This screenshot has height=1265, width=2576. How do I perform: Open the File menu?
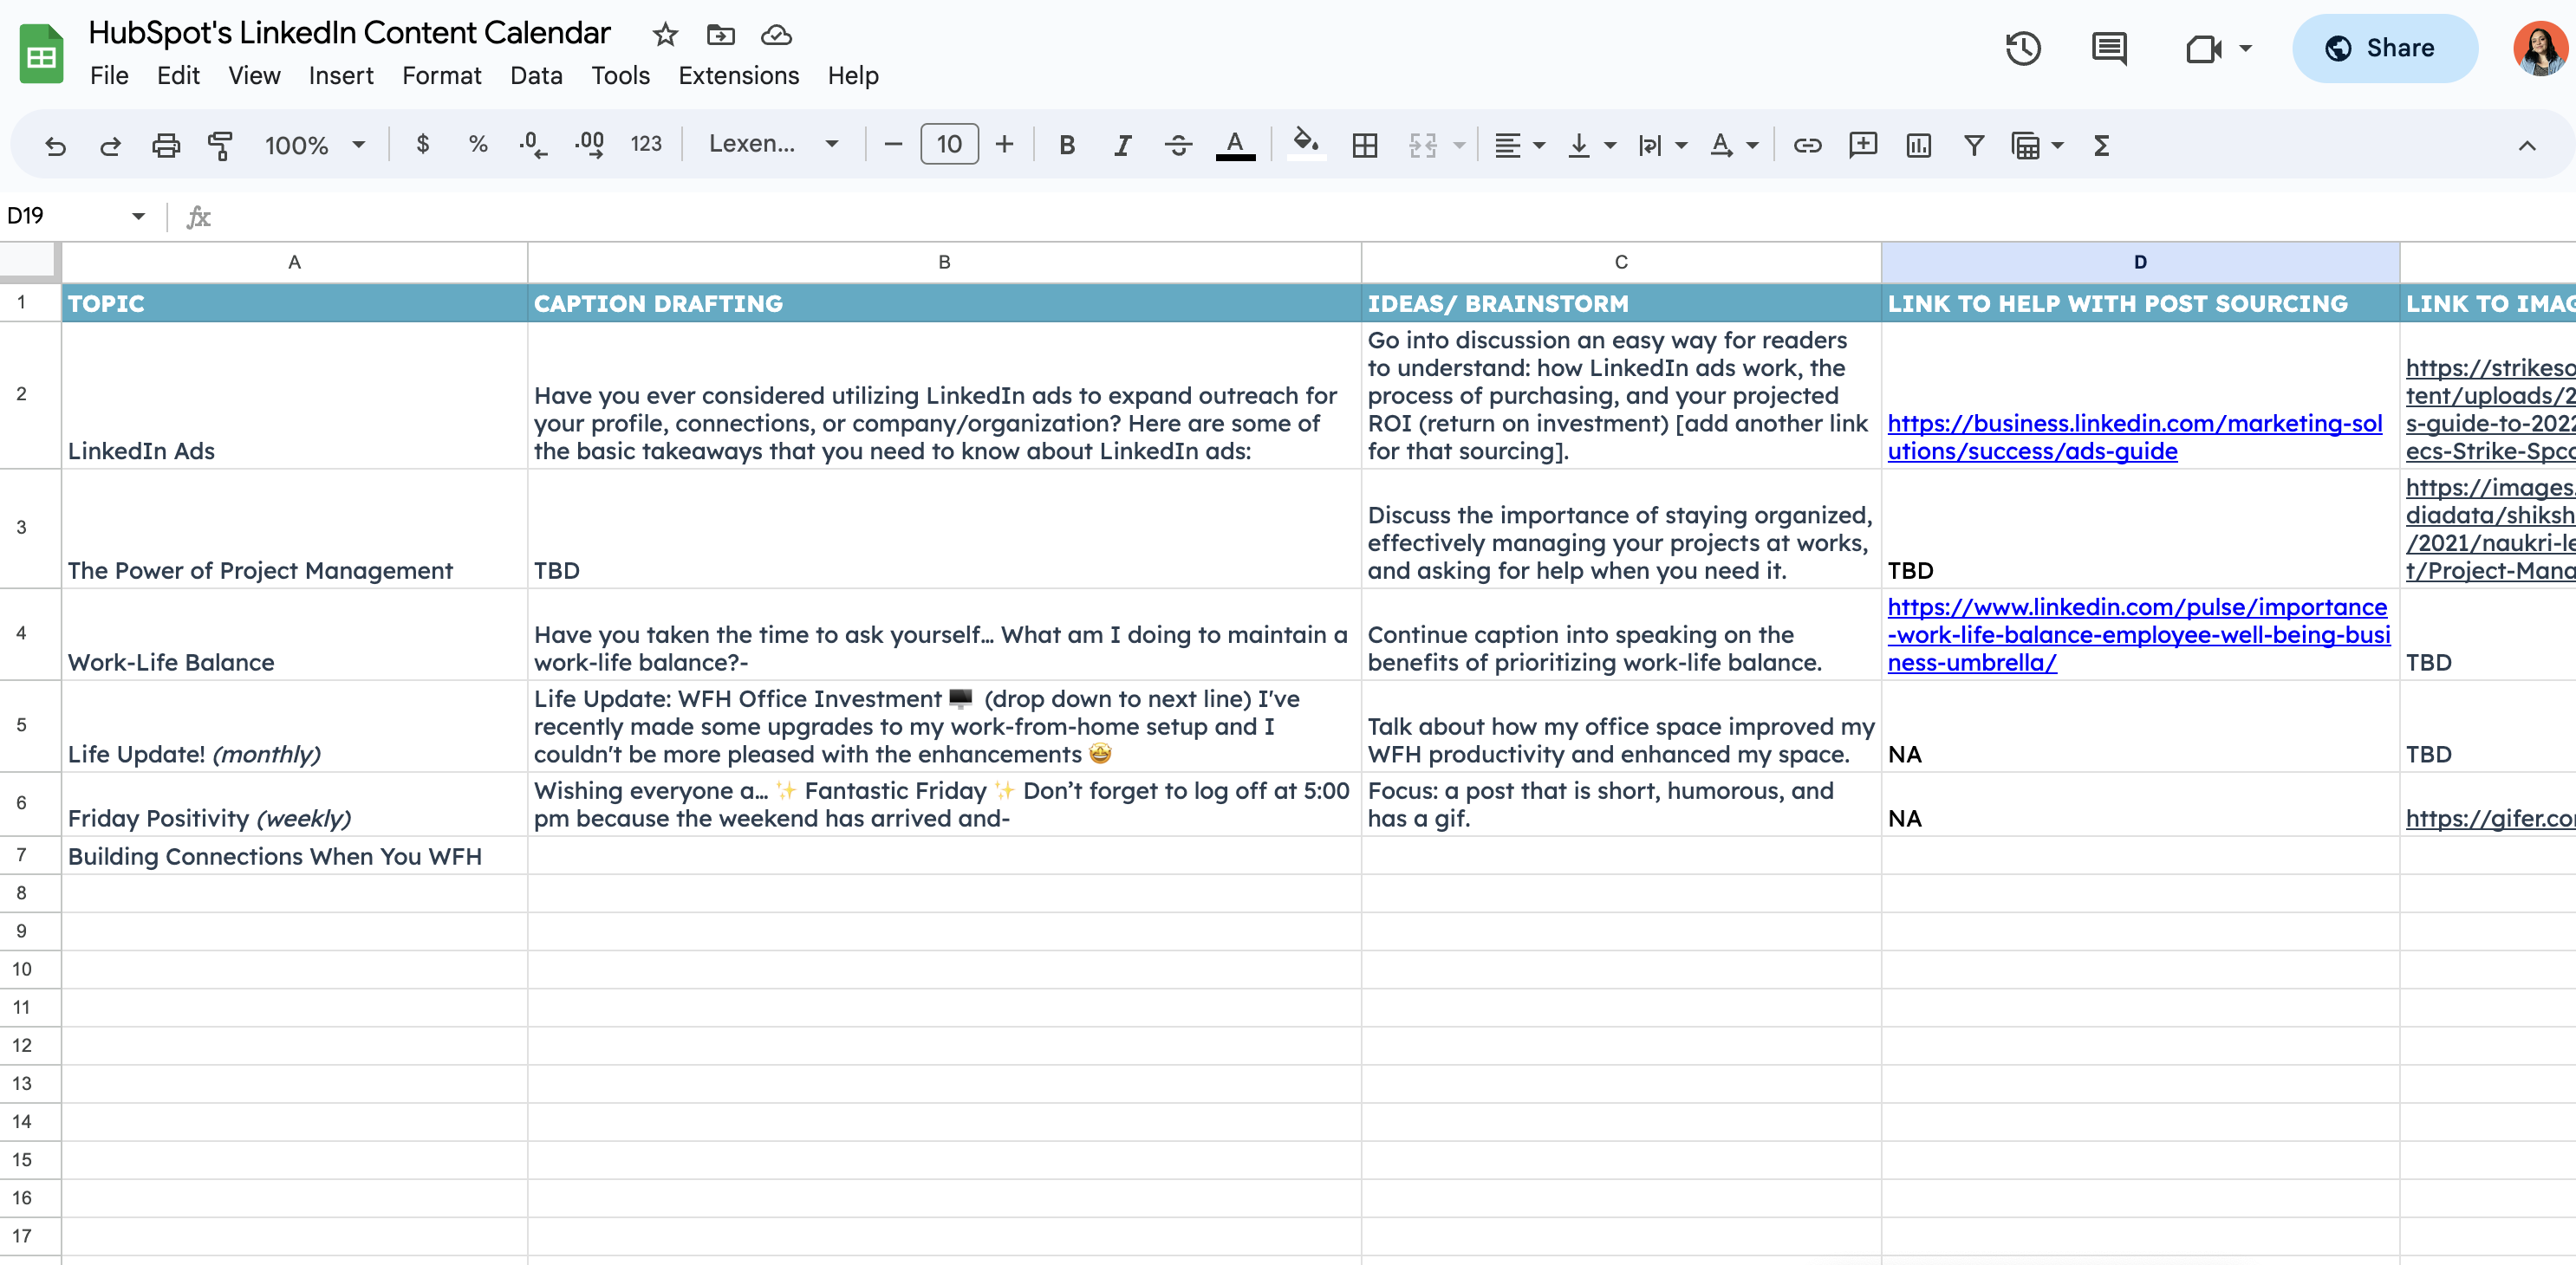(109, 76)
